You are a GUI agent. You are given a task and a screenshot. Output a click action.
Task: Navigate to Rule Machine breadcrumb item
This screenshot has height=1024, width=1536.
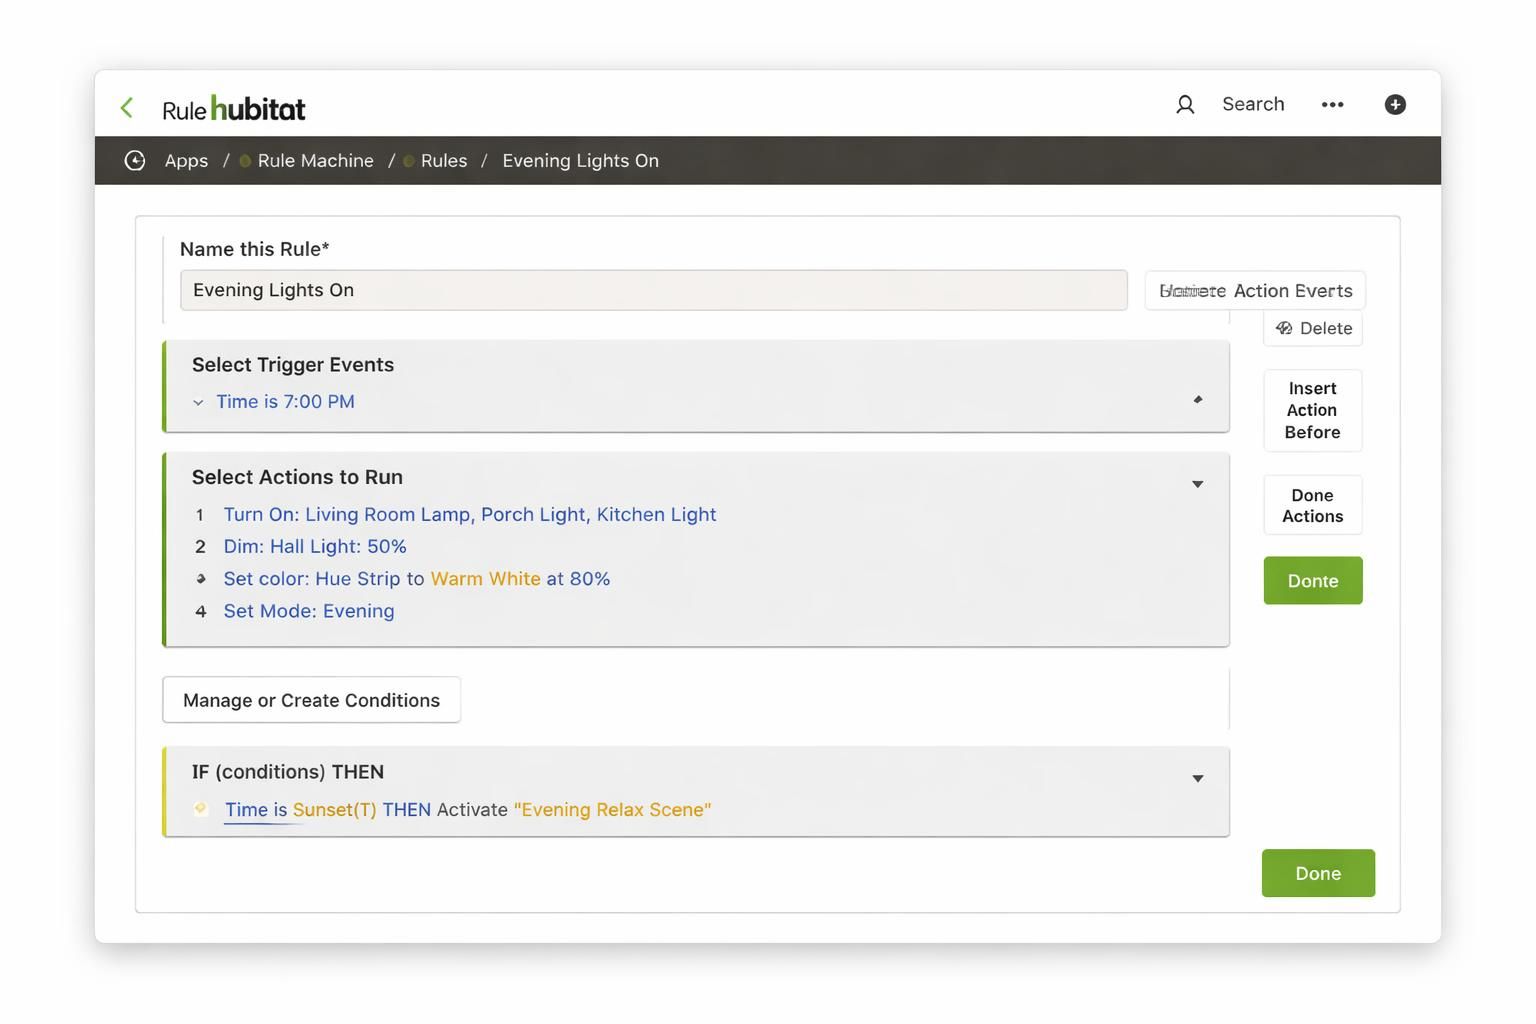click(315, 161)
